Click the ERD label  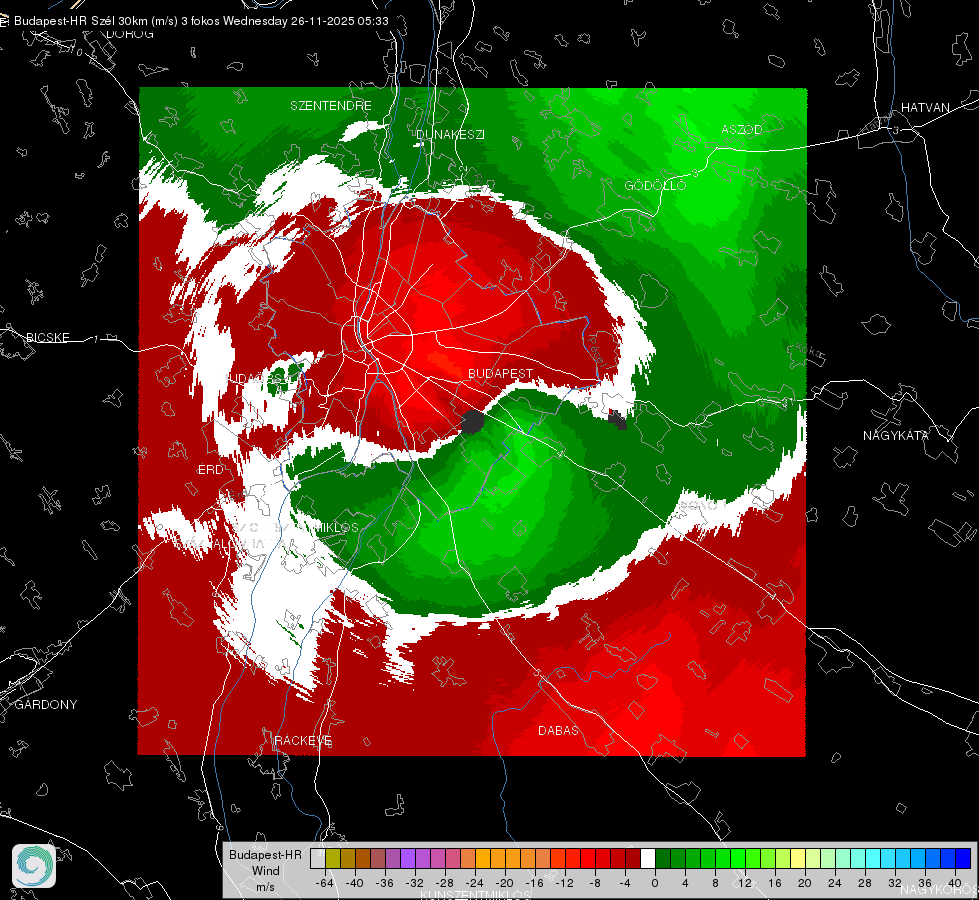click(210, 470)
